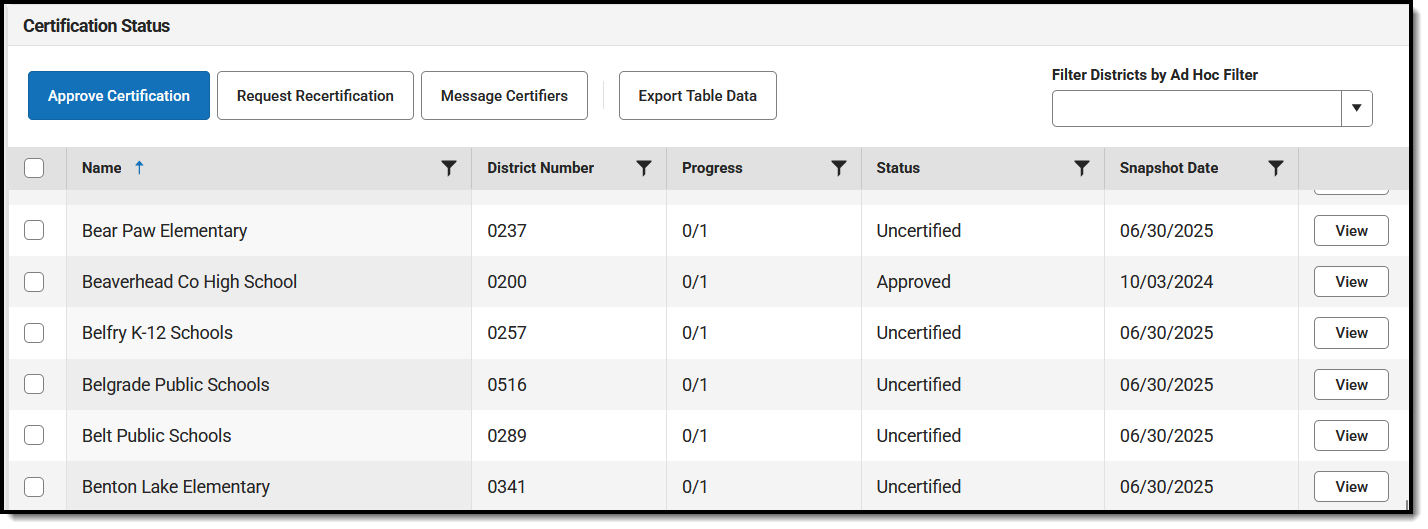Sort by the Status column header
Screen dimensions: 1428x529
(x=898, y=168)
